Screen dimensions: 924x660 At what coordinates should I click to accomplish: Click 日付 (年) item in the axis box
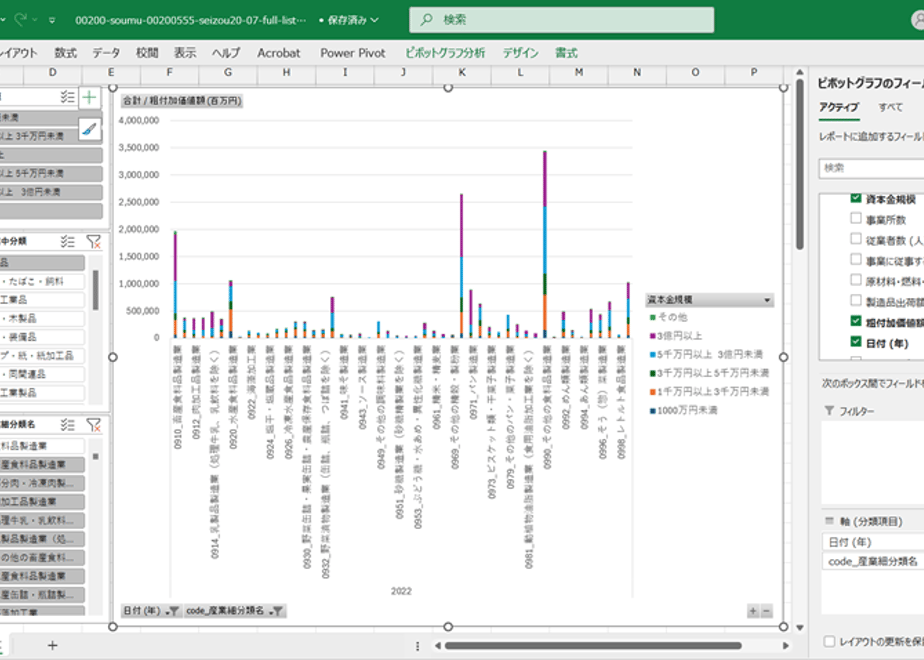tap(873, 542)
